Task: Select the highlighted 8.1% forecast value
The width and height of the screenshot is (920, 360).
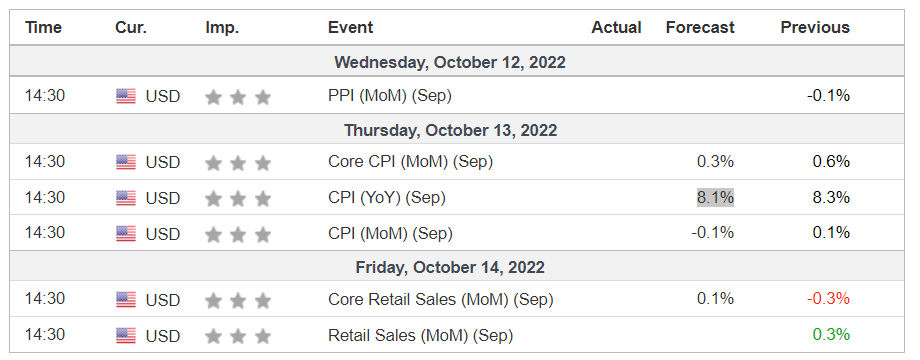Action: pyautogui.click(x=715, y=198)
